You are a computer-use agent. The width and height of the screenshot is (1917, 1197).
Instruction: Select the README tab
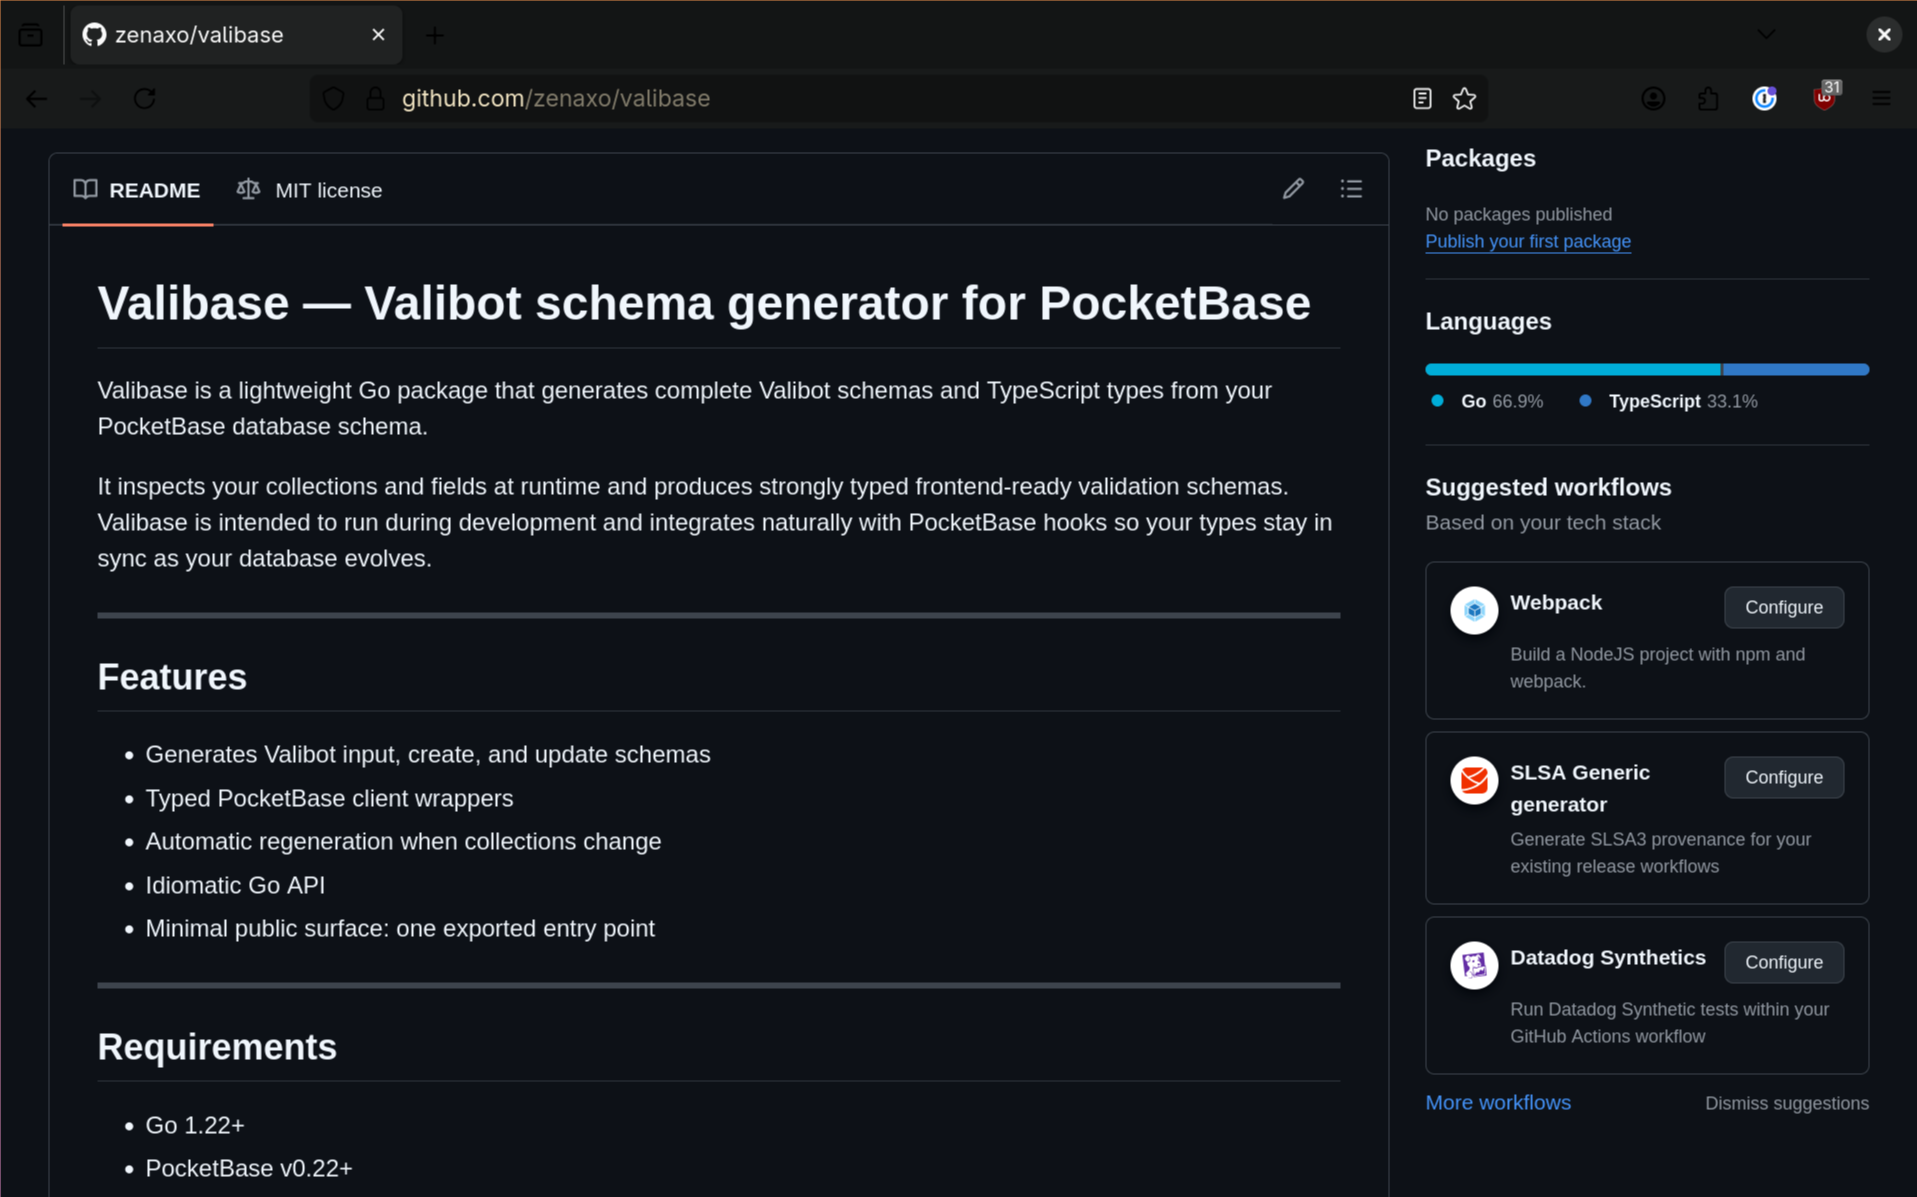137,190
